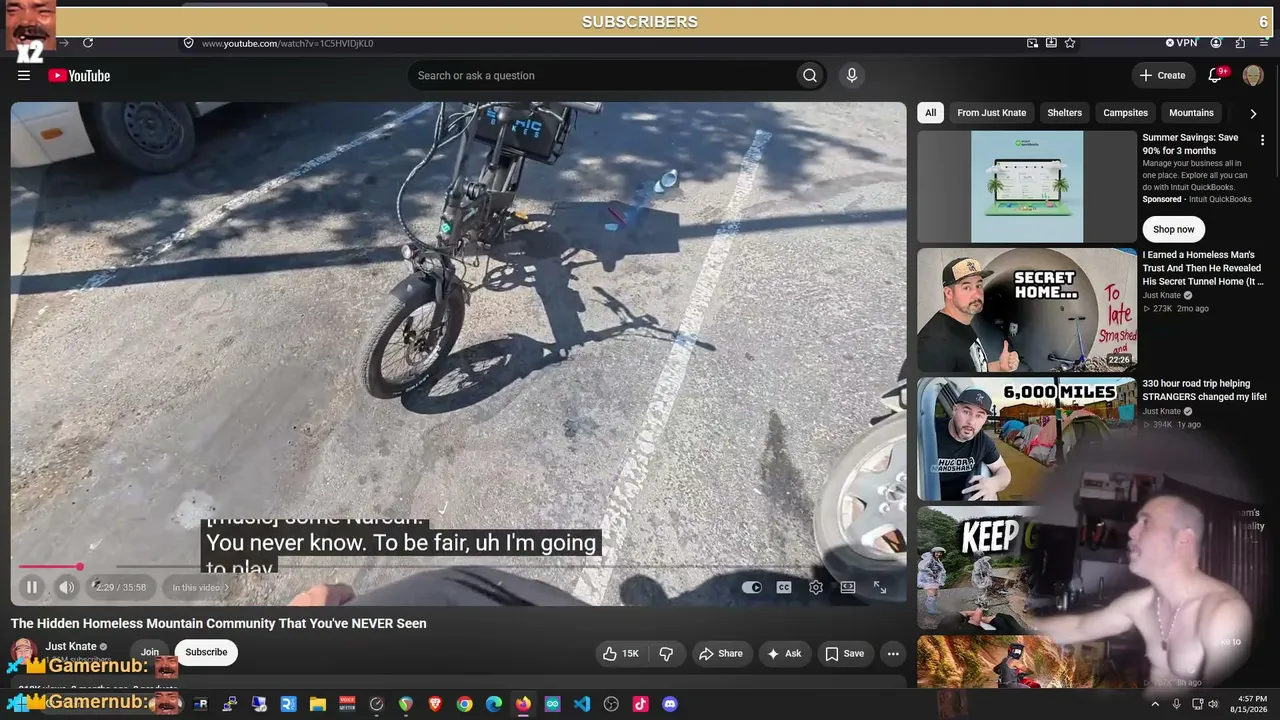Open the taskbar clock and date
This screenshot has height=720, width=1280.
click(1248, 704)
